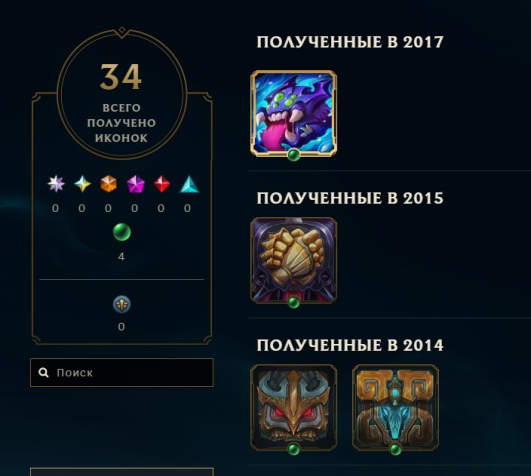Click the green gem under the spider icon
The width and height of the screenshot is (531, 476).
pos(294,155)
